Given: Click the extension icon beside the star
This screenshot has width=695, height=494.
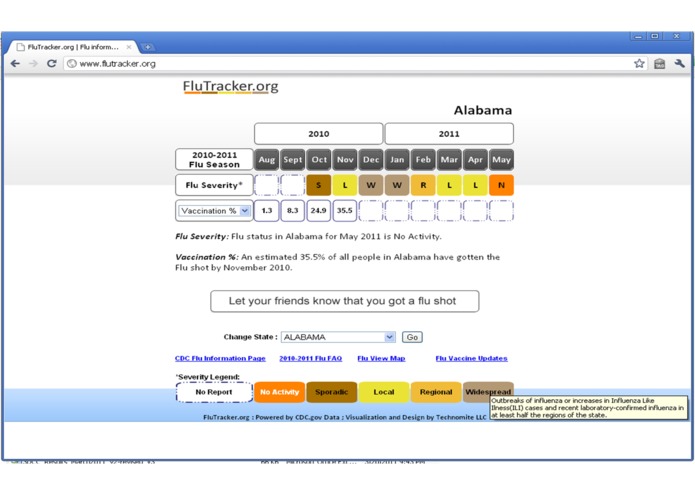Looking at the screenshot, I should click(x=660, y=64).
